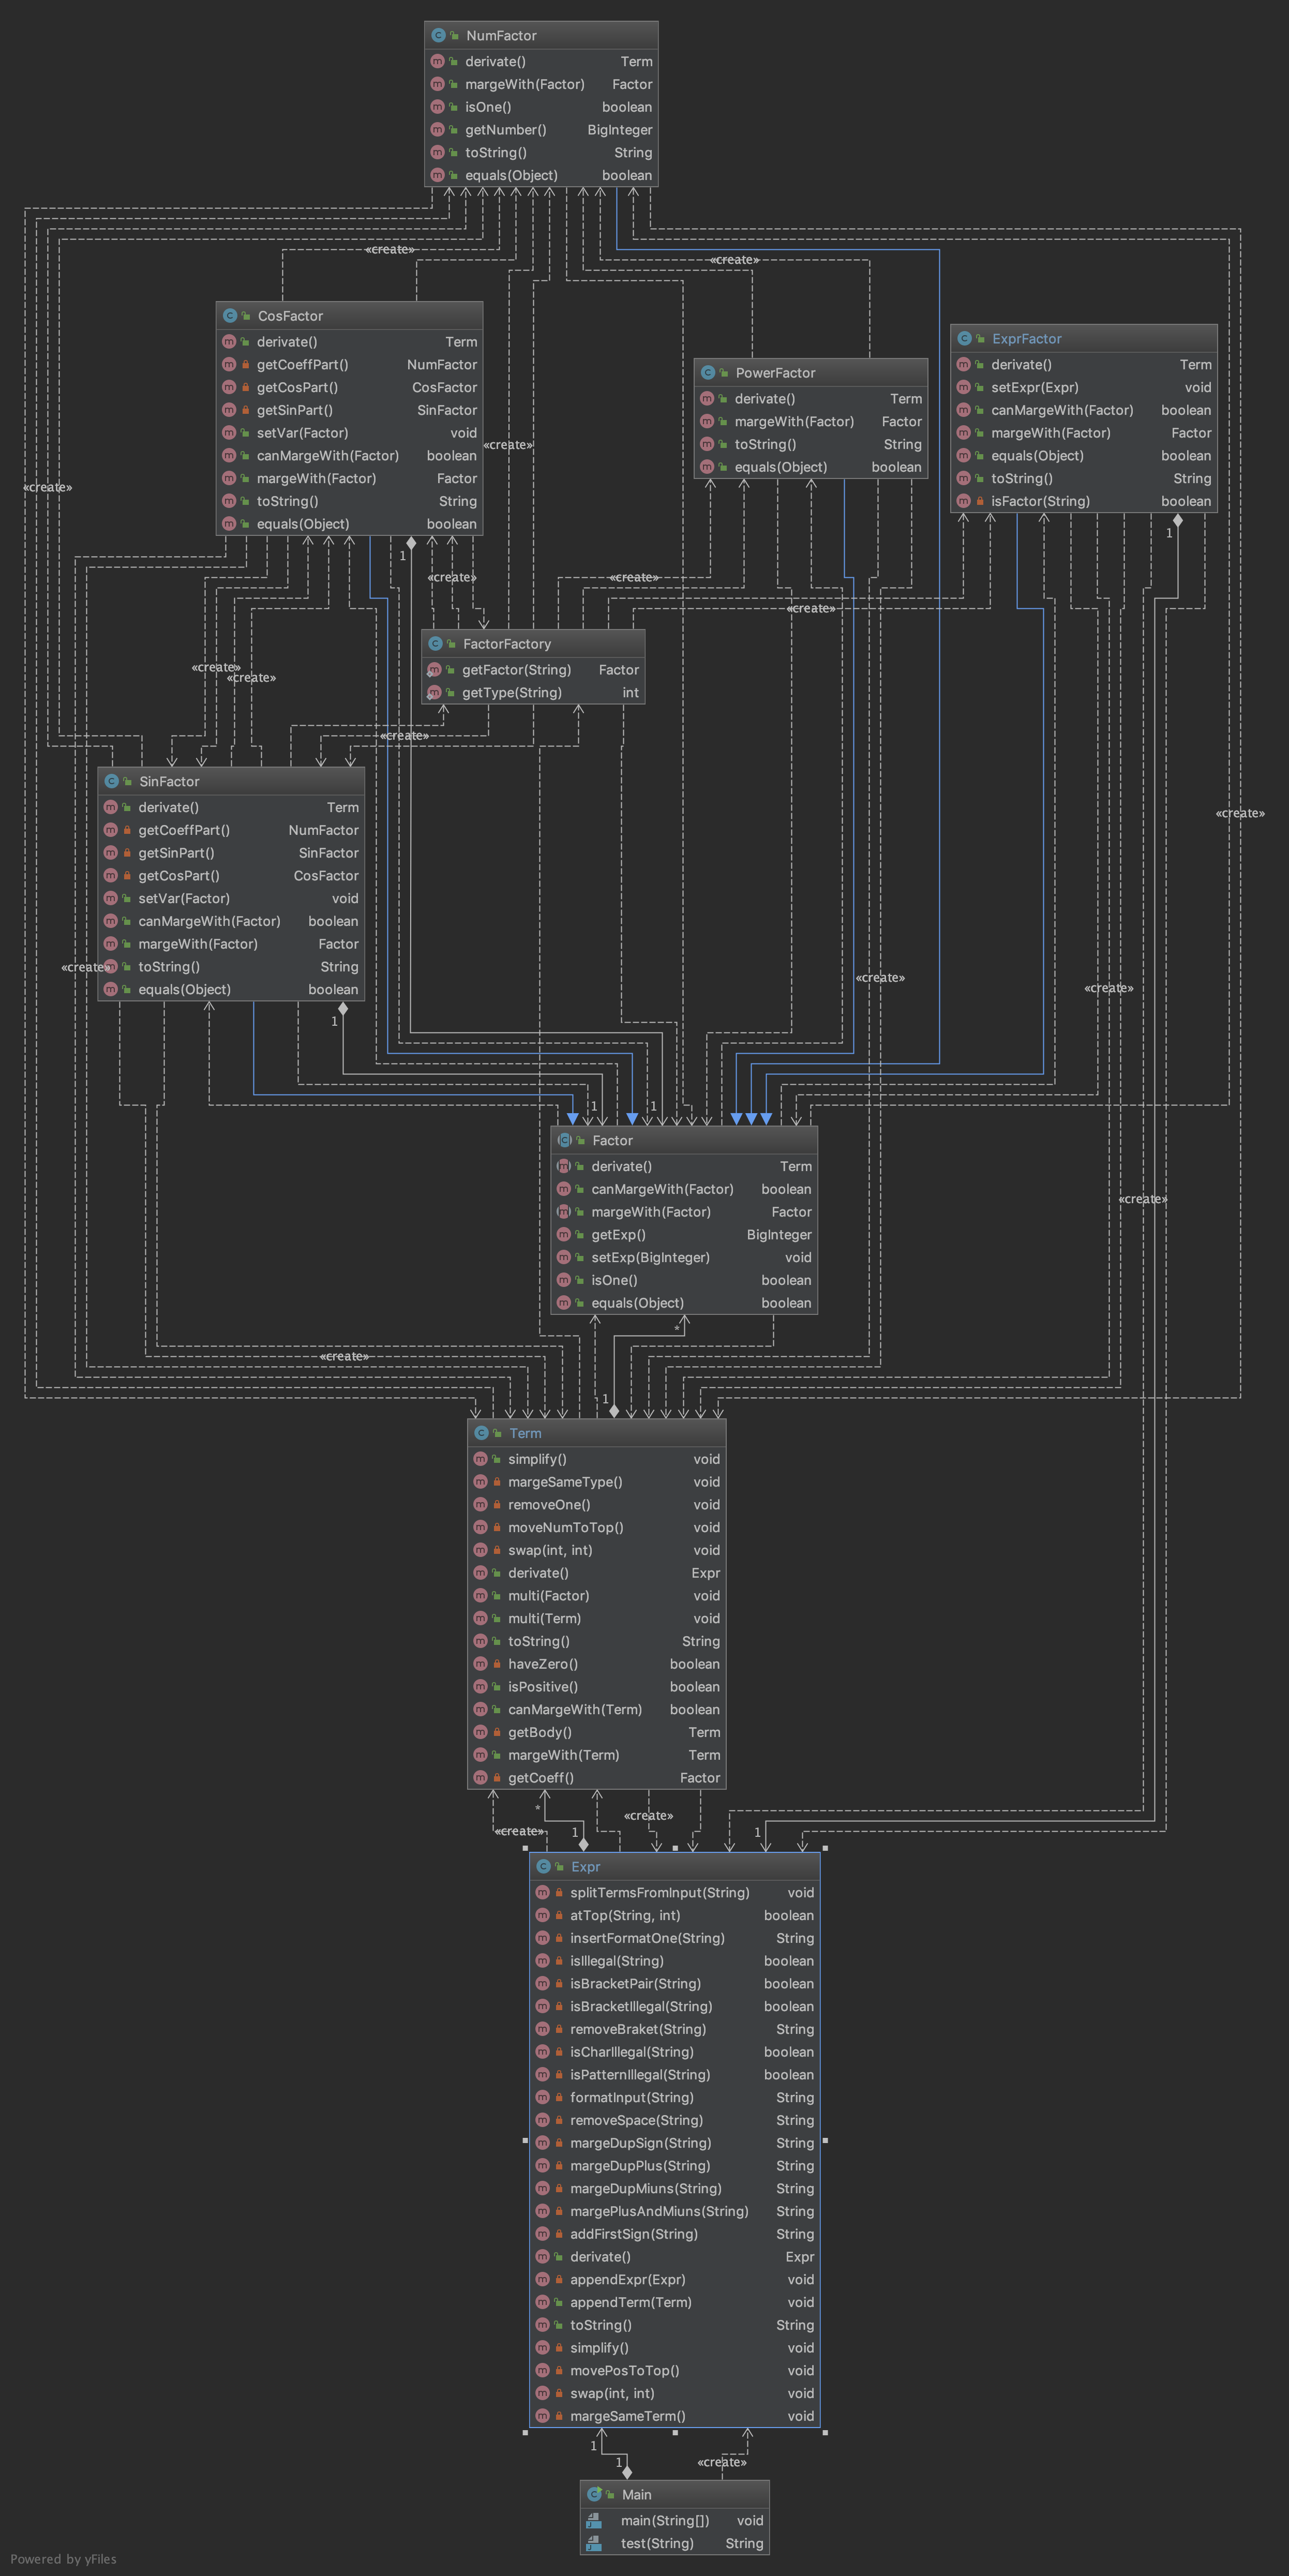This screenshot has width=1289, height=2576.
Task: Click the NumFactor class icon
Action: tap(438, 35)
